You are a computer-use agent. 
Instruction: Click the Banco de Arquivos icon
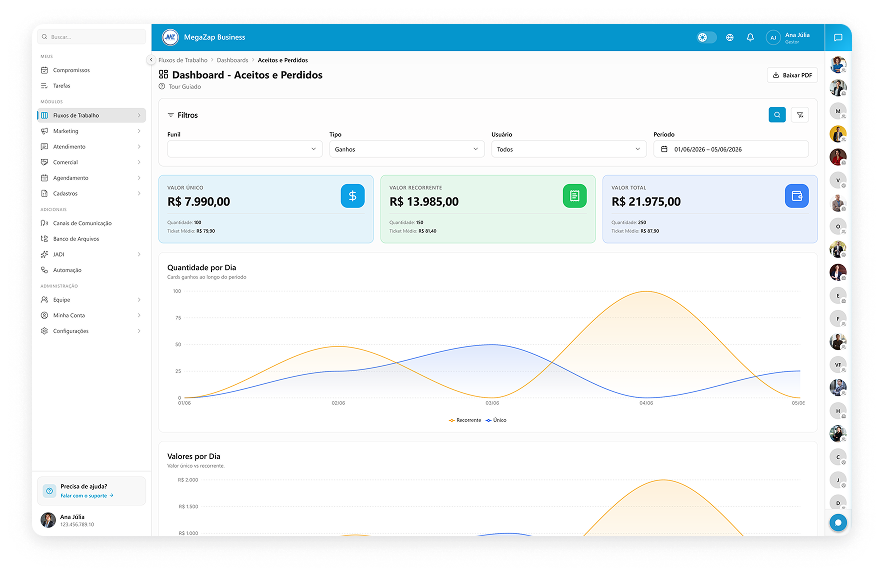(45, 239)
